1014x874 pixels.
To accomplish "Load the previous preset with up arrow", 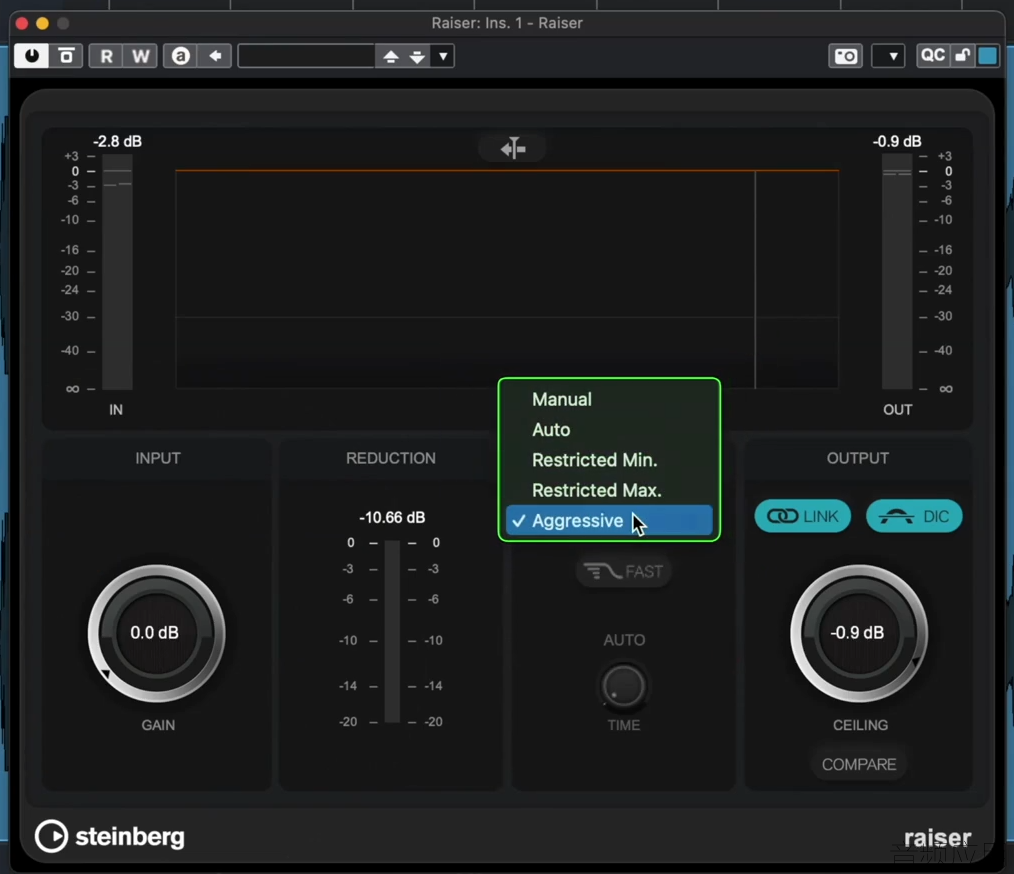I will pos(391,56).
